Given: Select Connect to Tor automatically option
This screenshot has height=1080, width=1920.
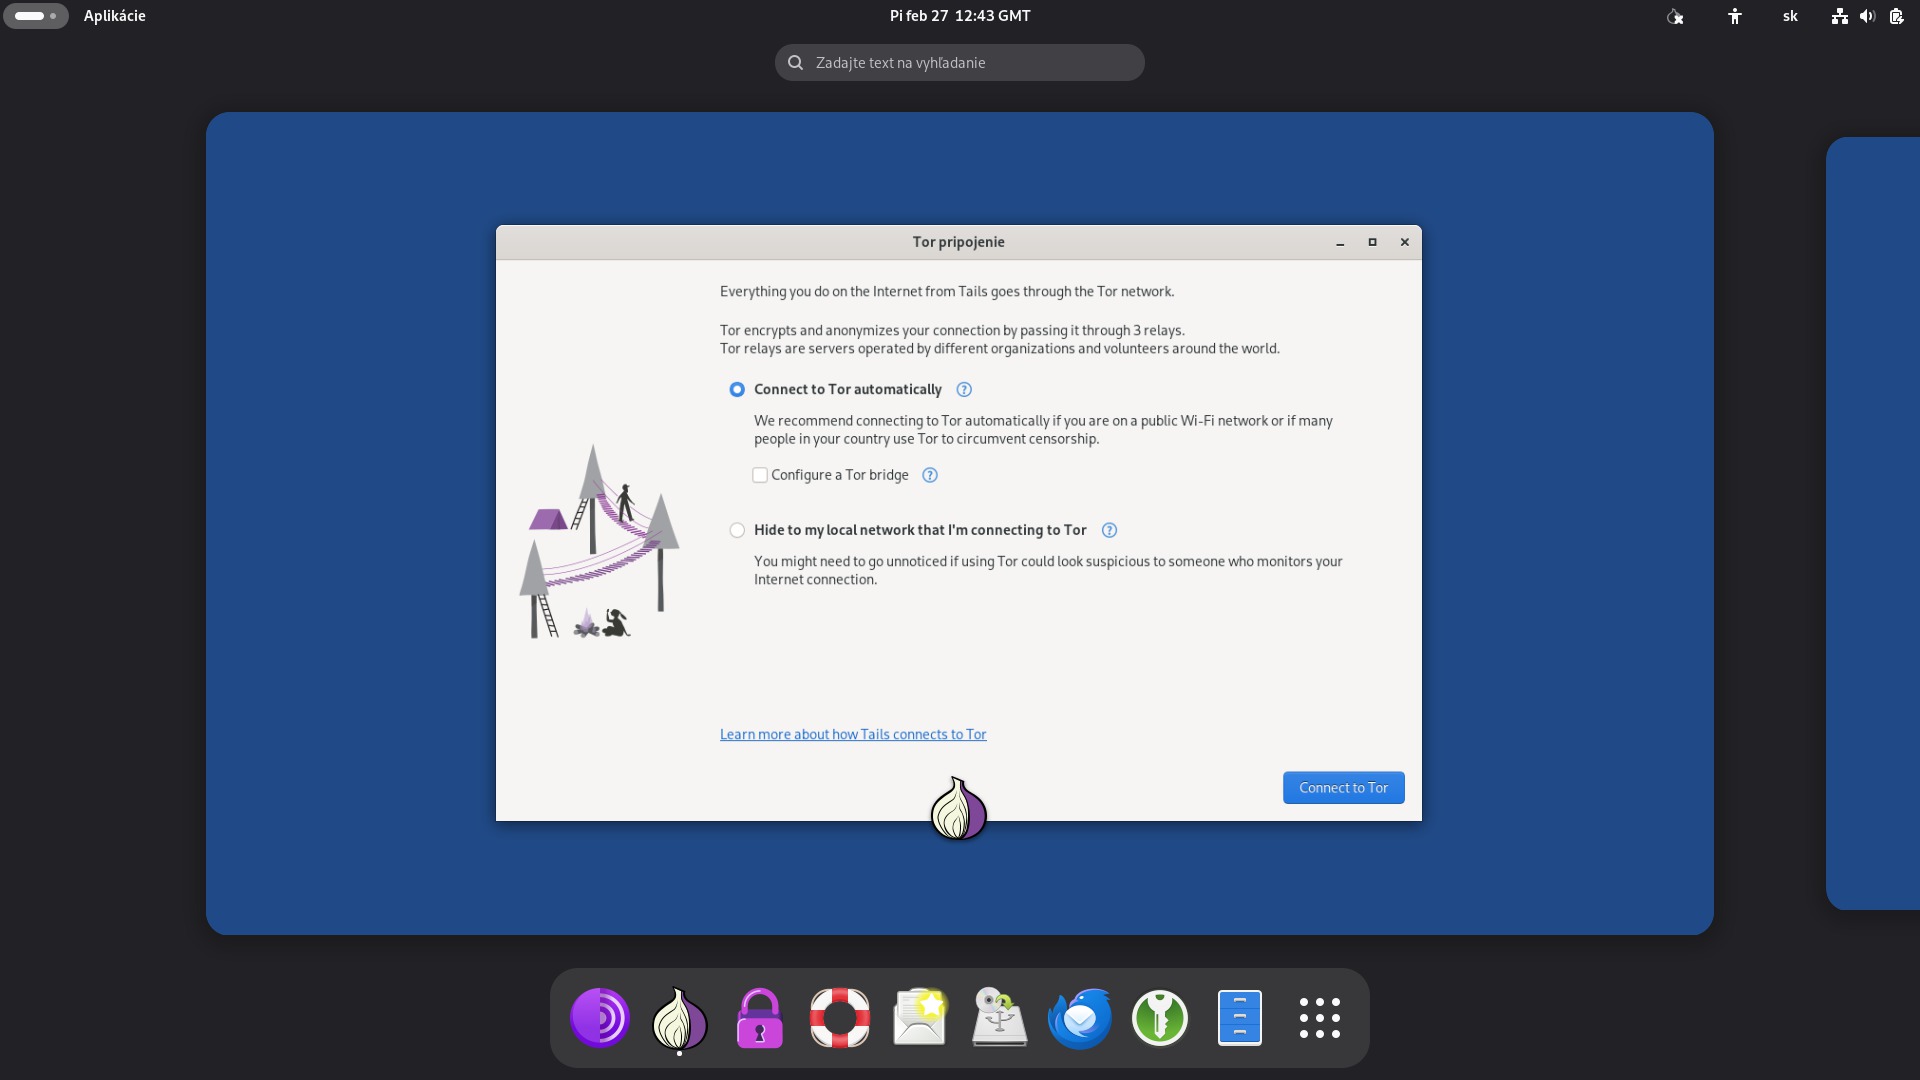Looking at the screenshot, I should coord(737,390).
